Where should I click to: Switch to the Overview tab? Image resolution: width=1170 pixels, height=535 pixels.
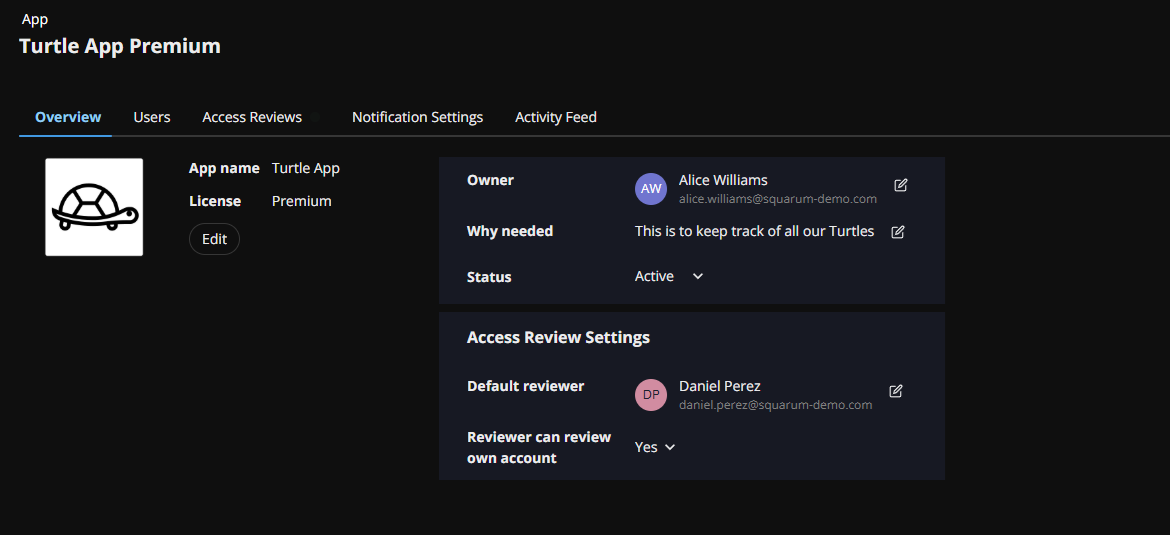pos(68,117)
